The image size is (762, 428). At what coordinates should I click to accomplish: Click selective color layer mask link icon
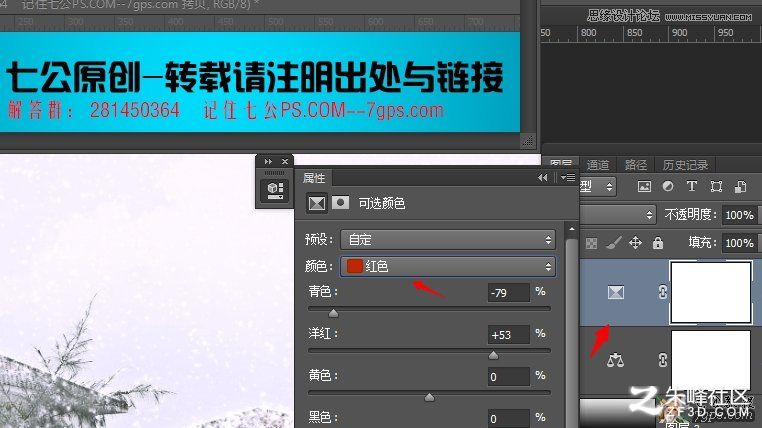click(x=662, y=292)
